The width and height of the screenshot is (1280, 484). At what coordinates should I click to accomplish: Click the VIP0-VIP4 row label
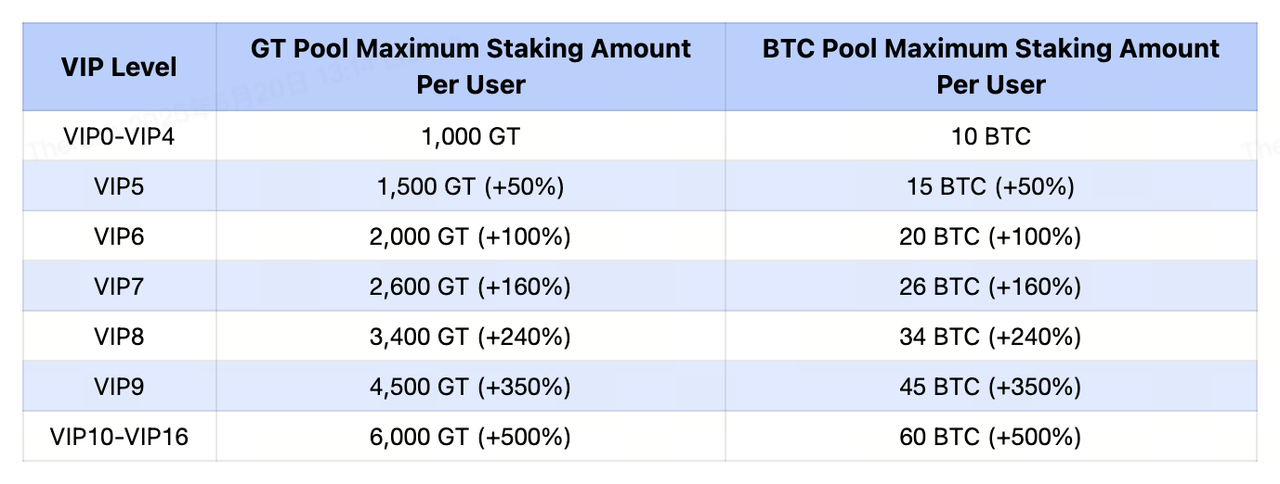pos(119,136)
